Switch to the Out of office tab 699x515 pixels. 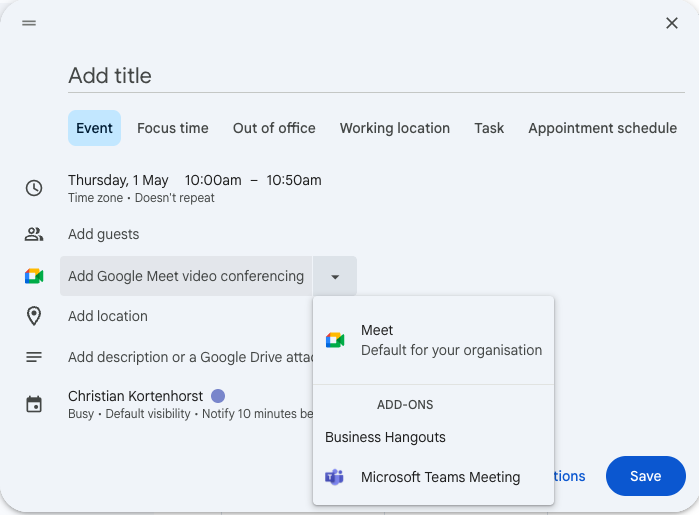pos(274,128)
